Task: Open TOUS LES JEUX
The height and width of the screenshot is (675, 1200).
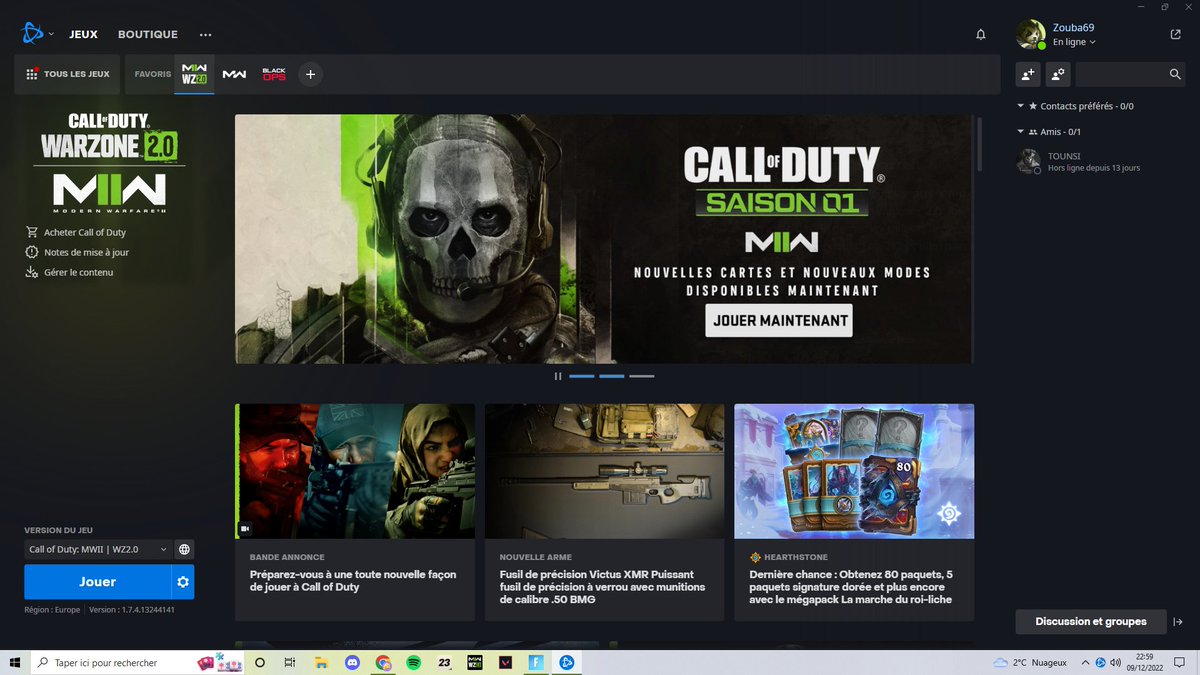Action: coord(68,74)
